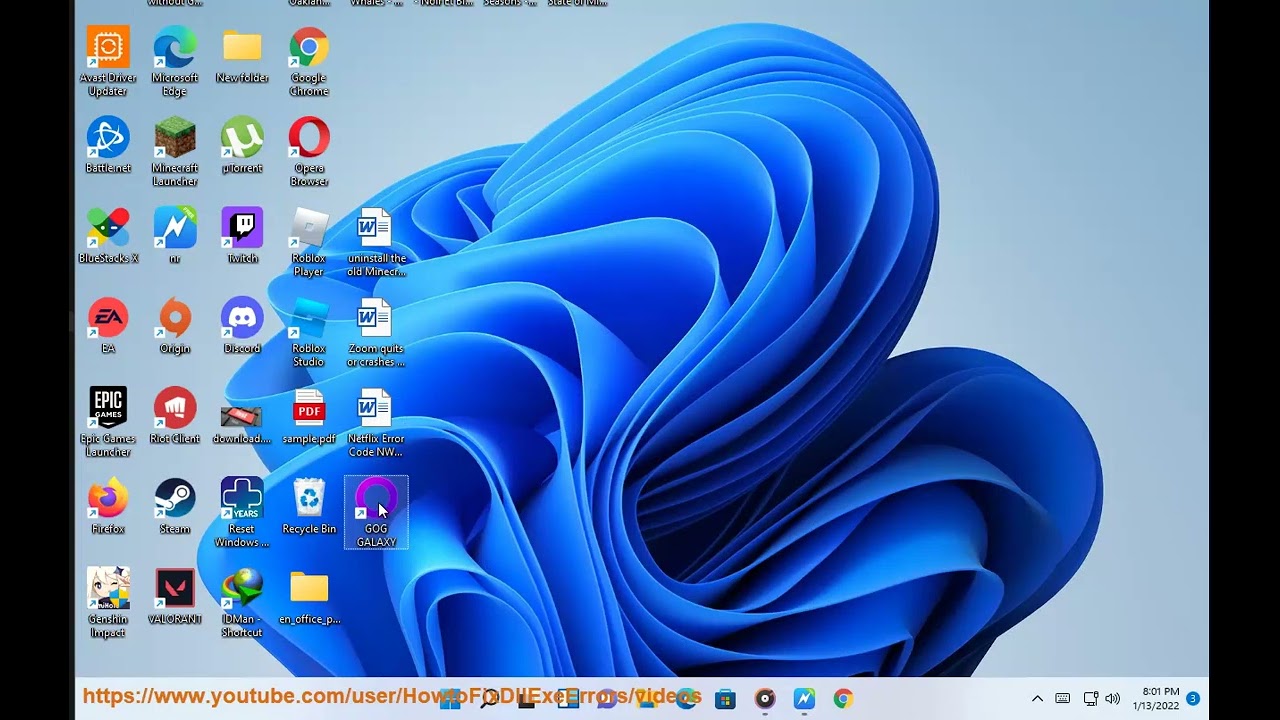
Task: Click the Genshin Impact shortcut
Action: coord(108,602)
